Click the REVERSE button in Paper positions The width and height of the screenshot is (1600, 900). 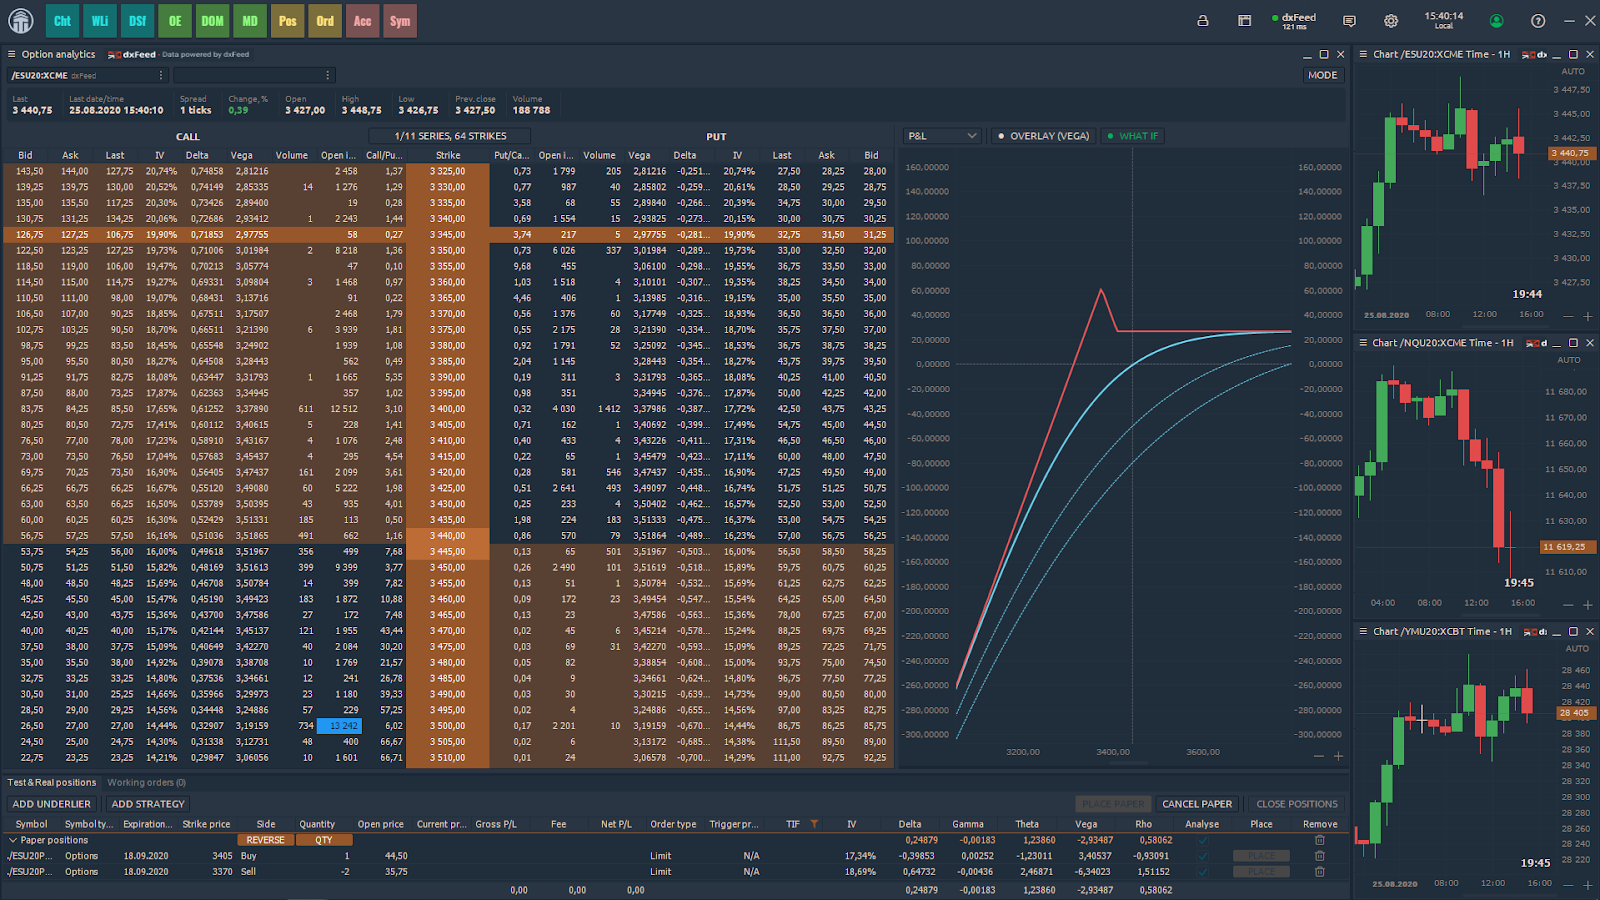point(266,840)
